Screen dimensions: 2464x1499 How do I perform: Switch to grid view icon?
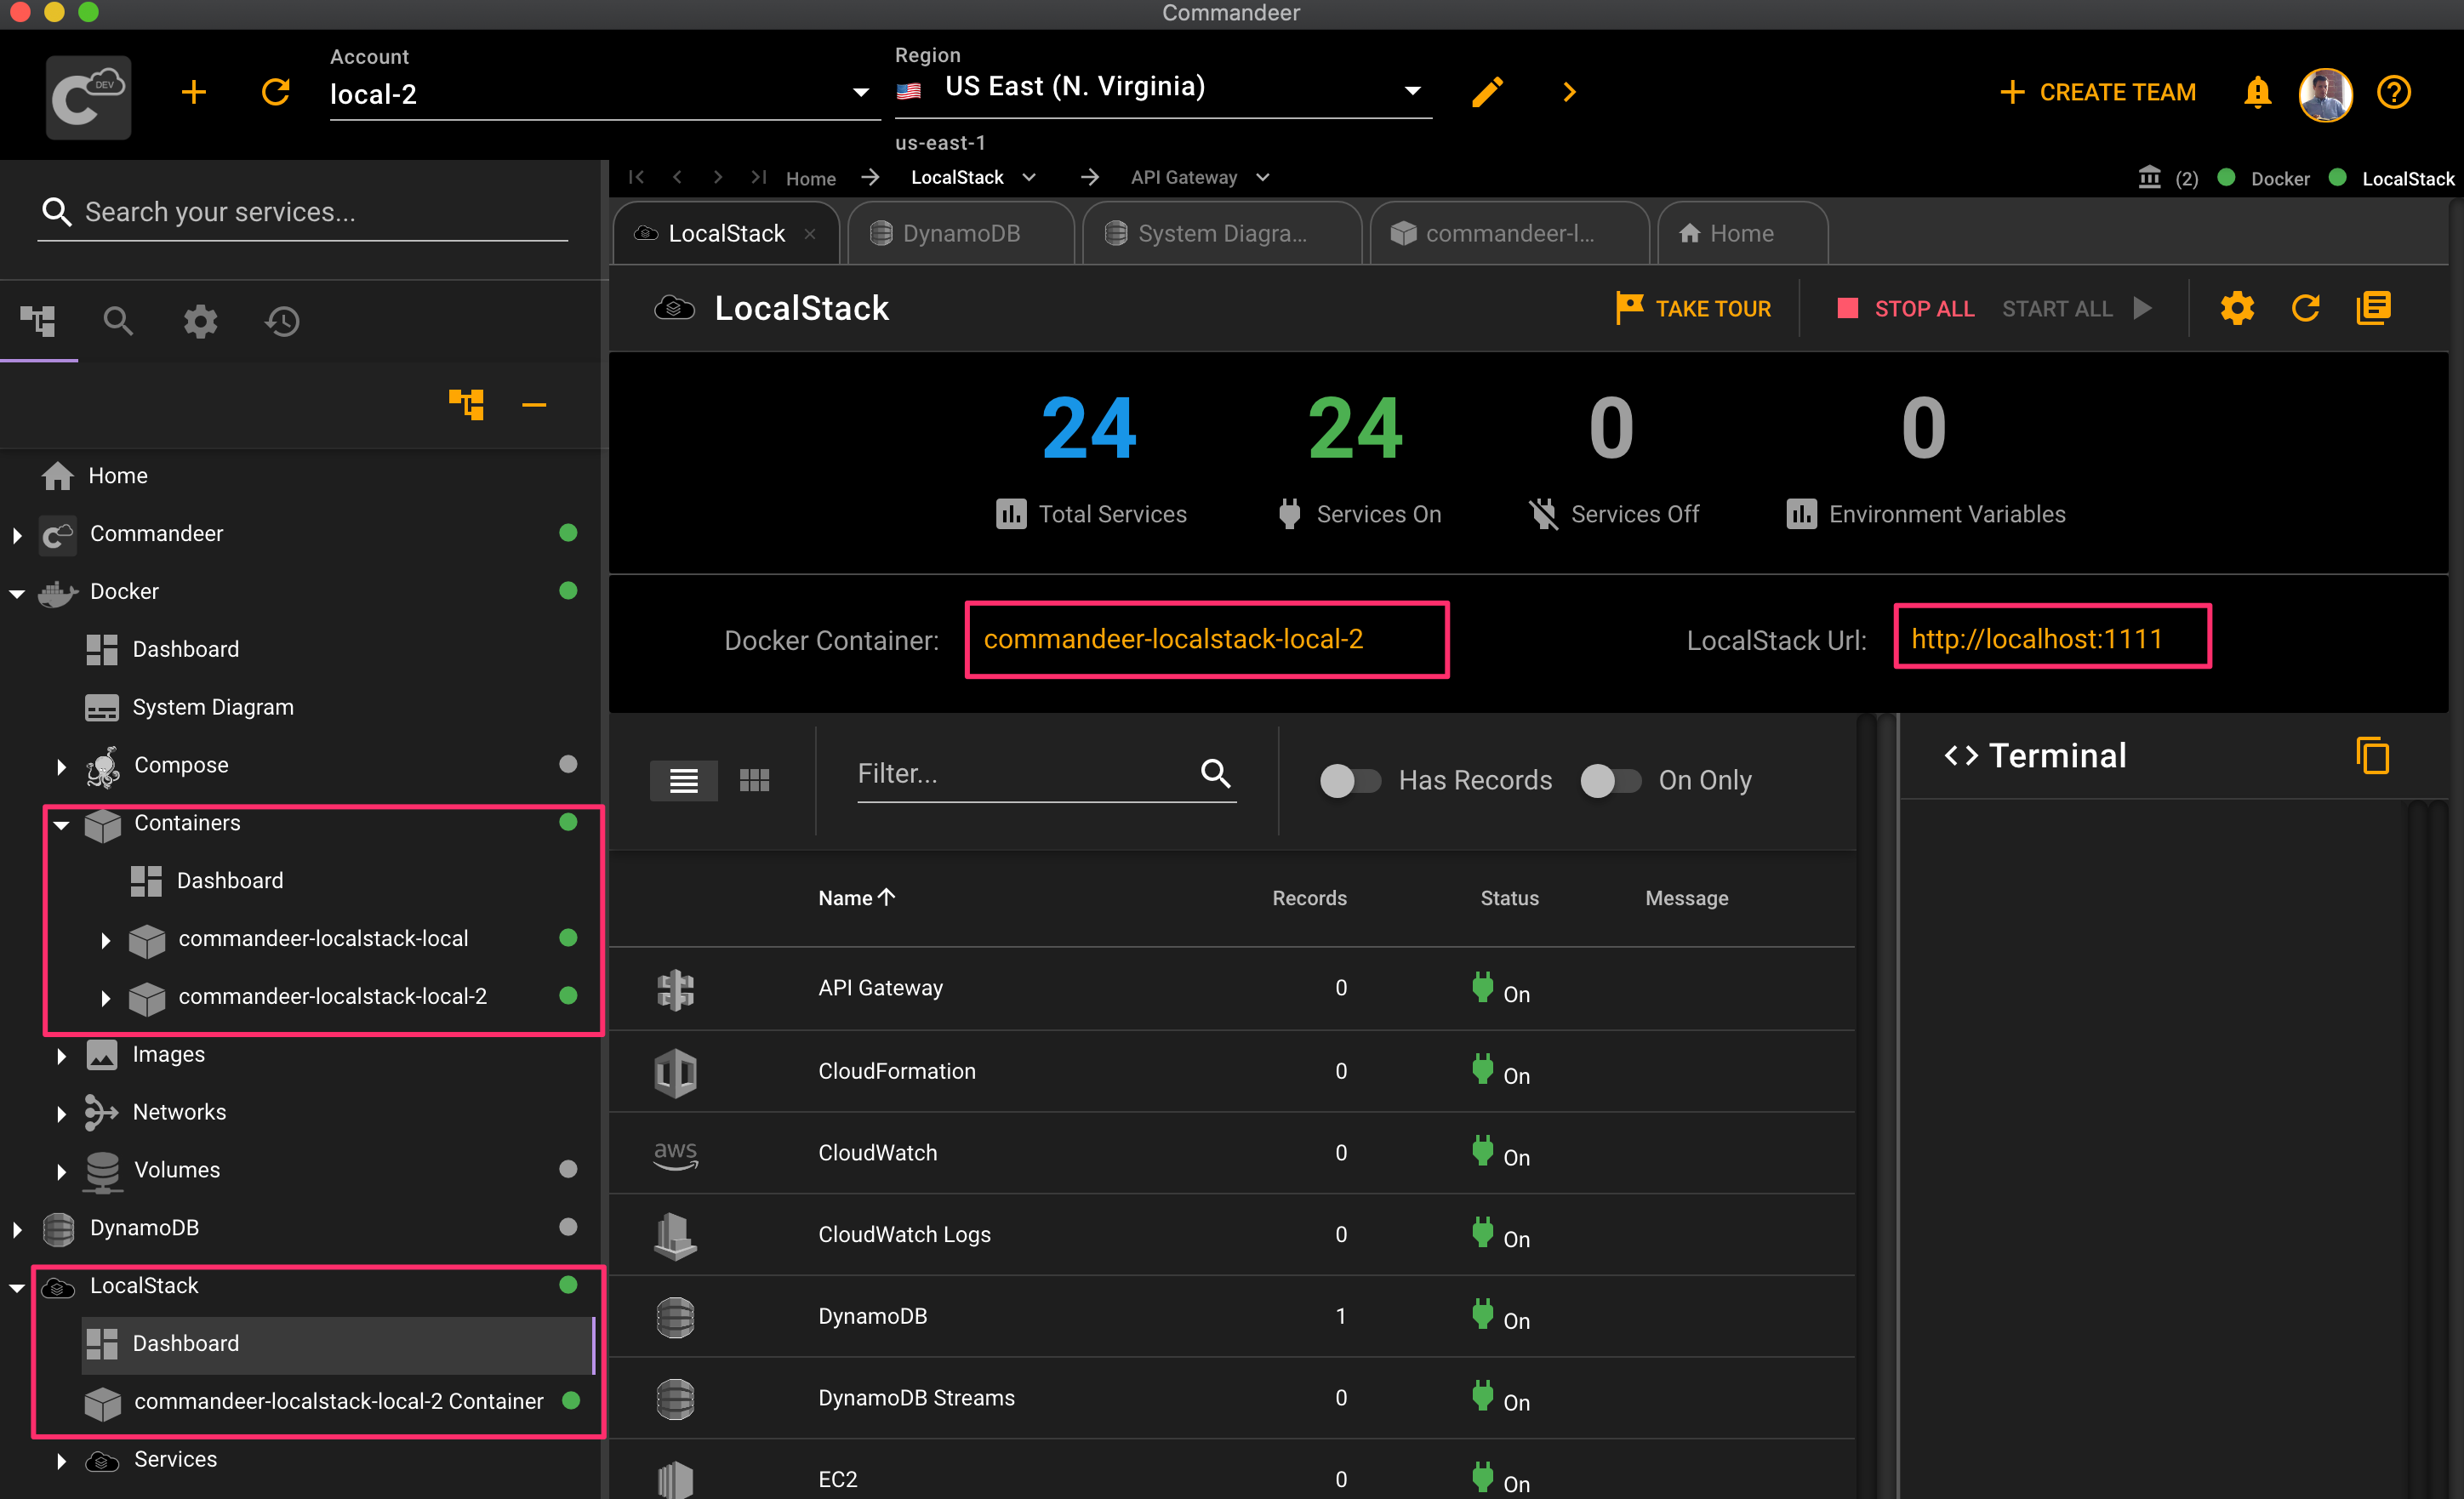tap(754, 780)
